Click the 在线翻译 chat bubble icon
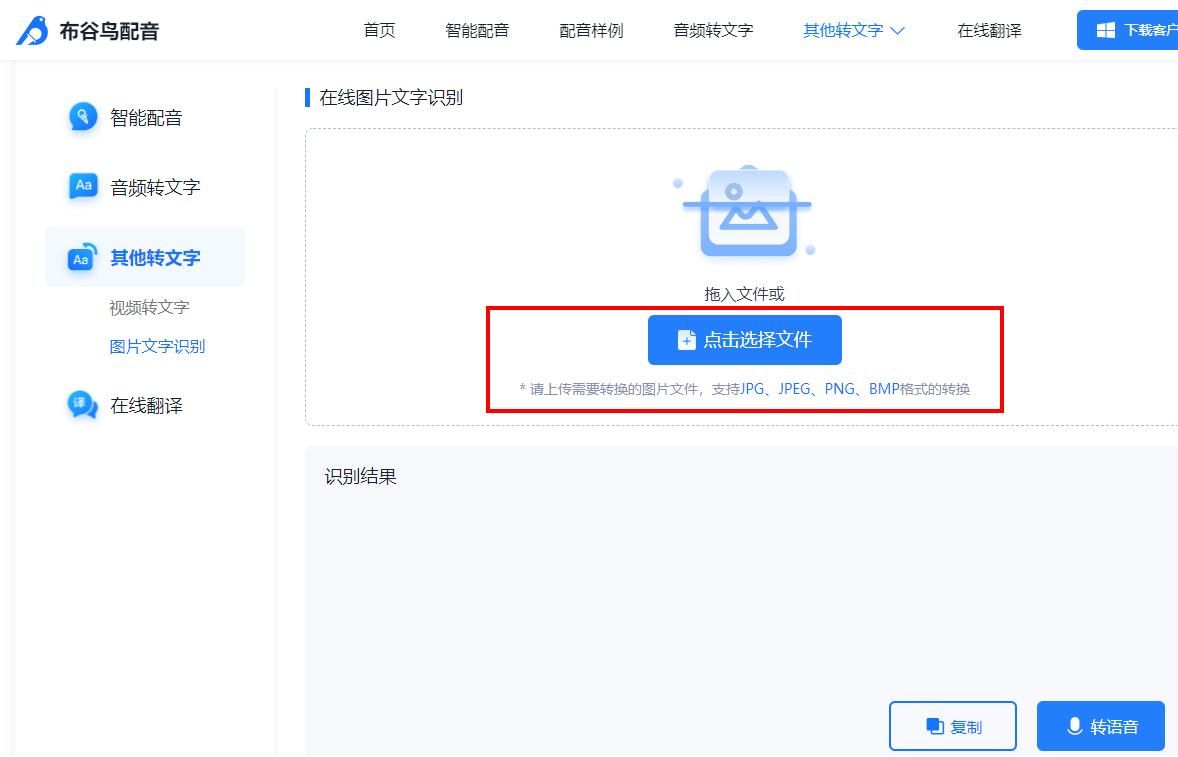Viewport: 1178px width, 757px height. pos(83,405)
